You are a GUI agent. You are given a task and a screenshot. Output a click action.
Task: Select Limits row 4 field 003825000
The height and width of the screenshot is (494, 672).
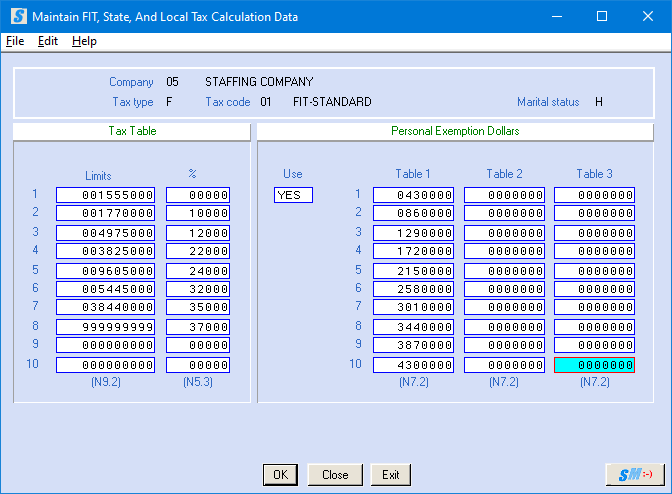pos(105,251)
